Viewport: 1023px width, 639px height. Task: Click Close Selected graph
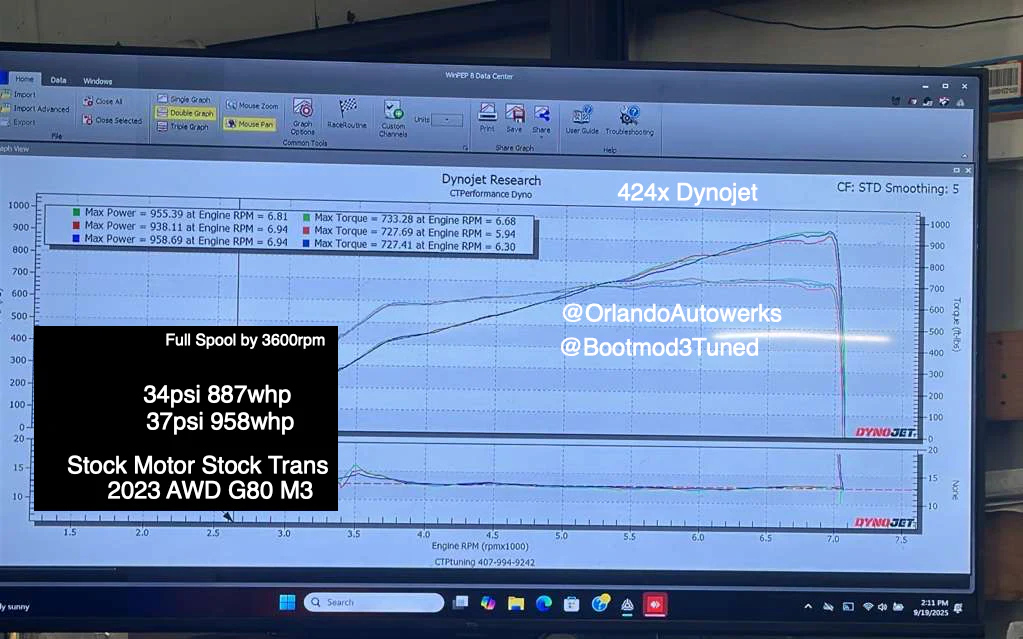[112, 121]
